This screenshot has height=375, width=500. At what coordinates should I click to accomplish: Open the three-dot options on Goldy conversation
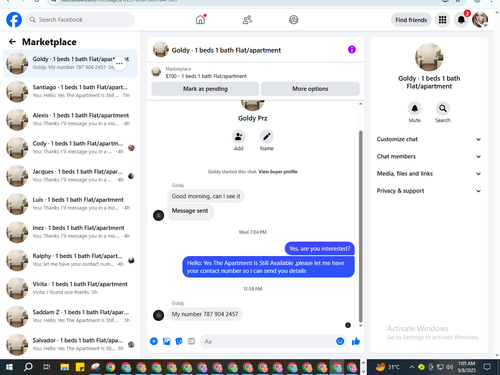[119, 63]
